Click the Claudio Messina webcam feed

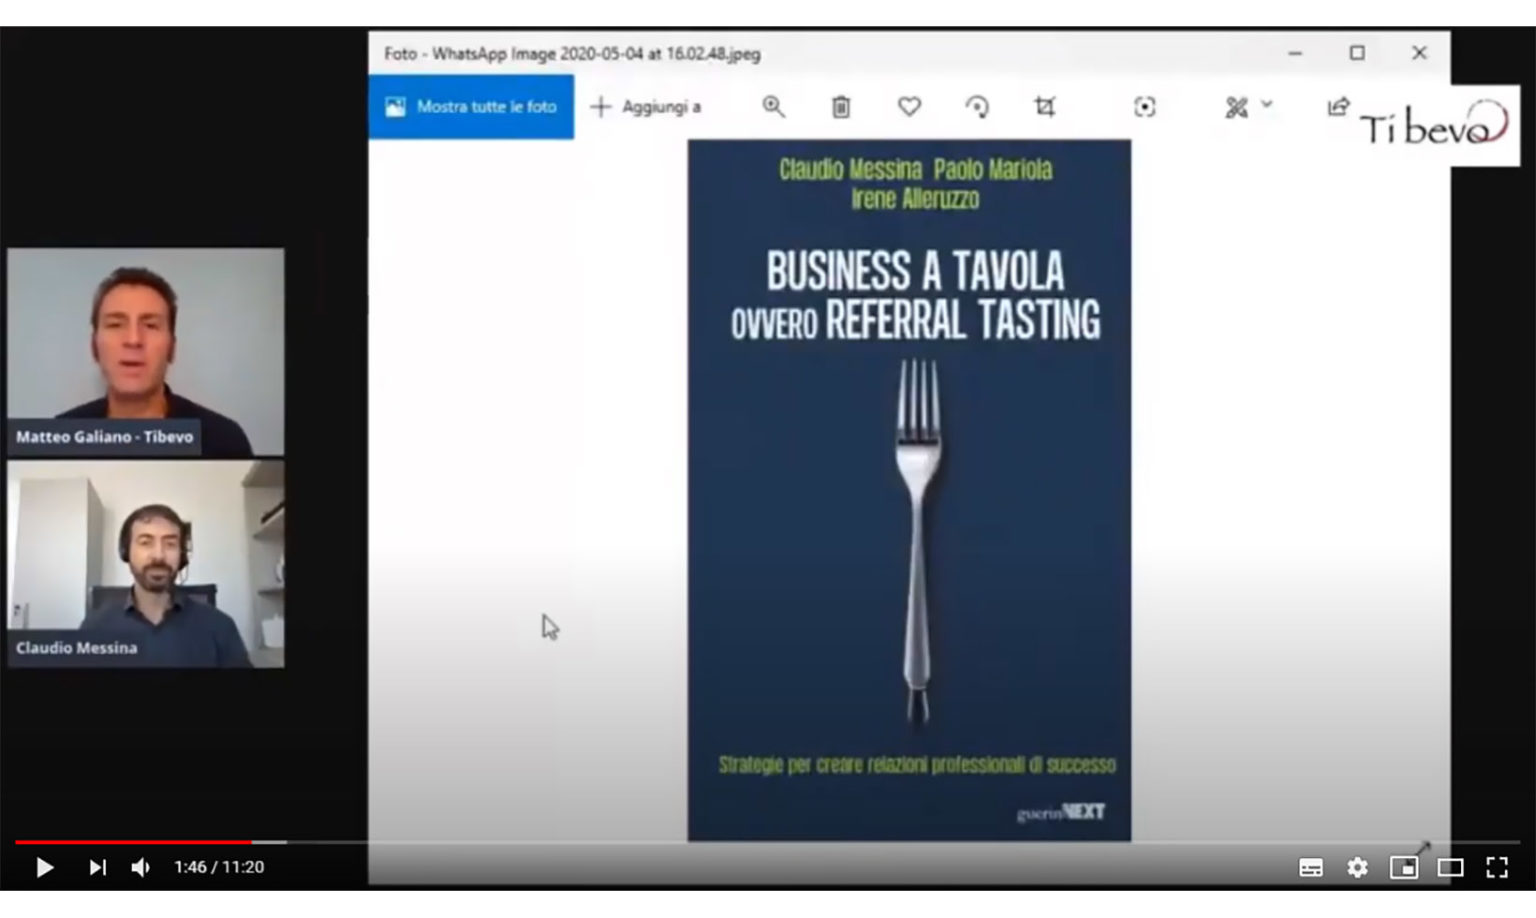coord(146,563)
